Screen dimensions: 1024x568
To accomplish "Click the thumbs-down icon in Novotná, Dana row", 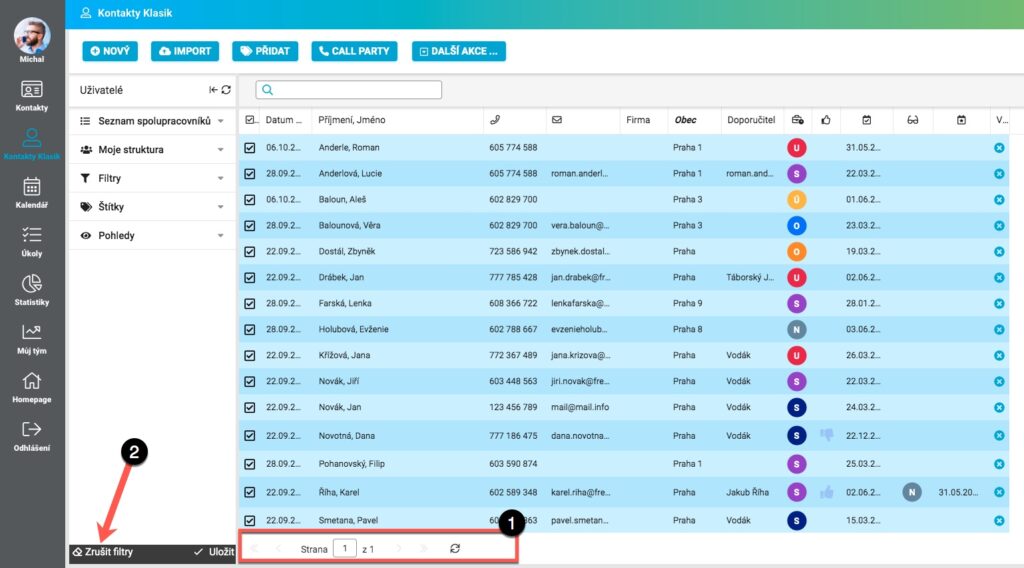I will point(826,435).
